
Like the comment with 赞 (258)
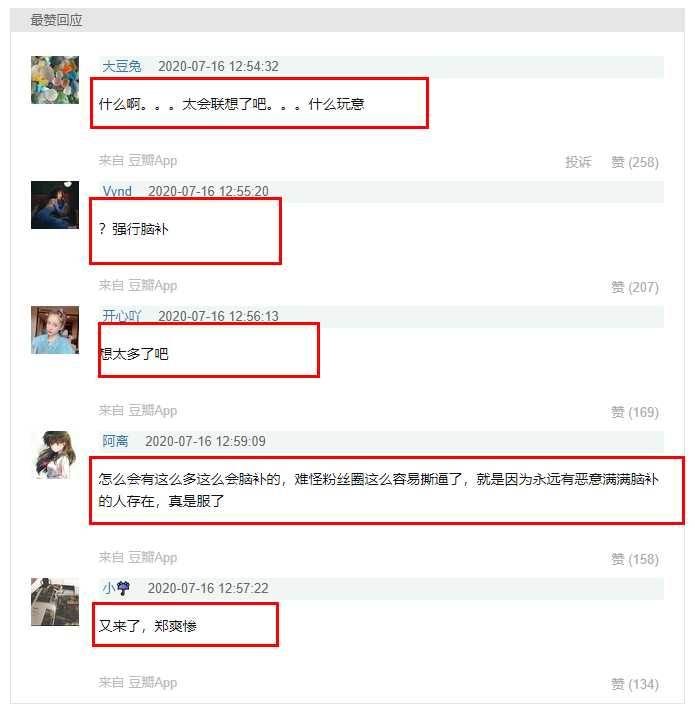pos(635,162)
